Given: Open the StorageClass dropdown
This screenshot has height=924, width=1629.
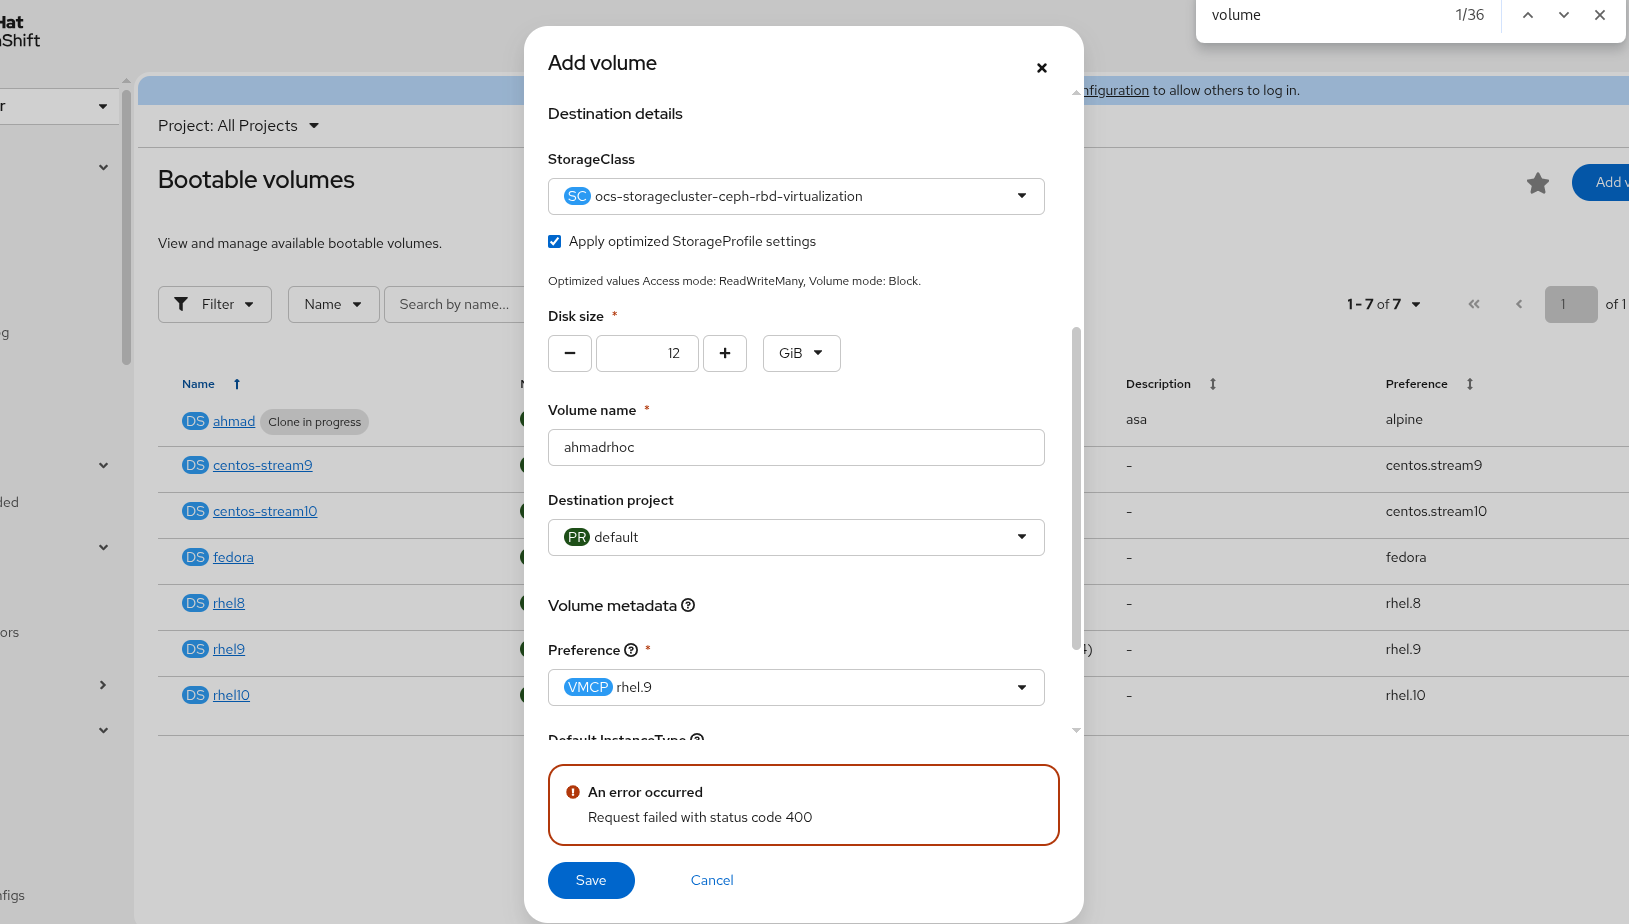Looking at the screenshot, I should tap(796, 196).
